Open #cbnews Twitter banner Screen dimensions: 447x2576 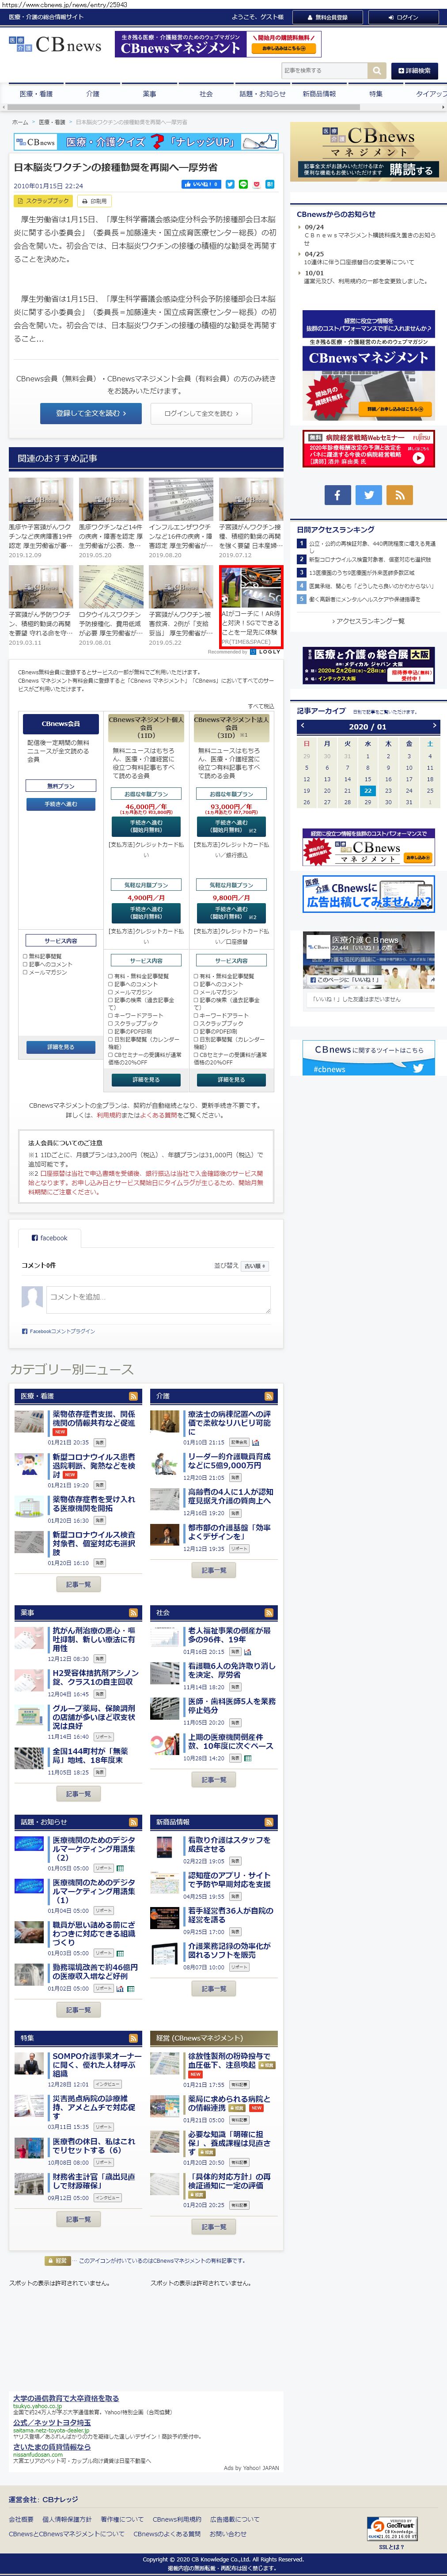368,1058
